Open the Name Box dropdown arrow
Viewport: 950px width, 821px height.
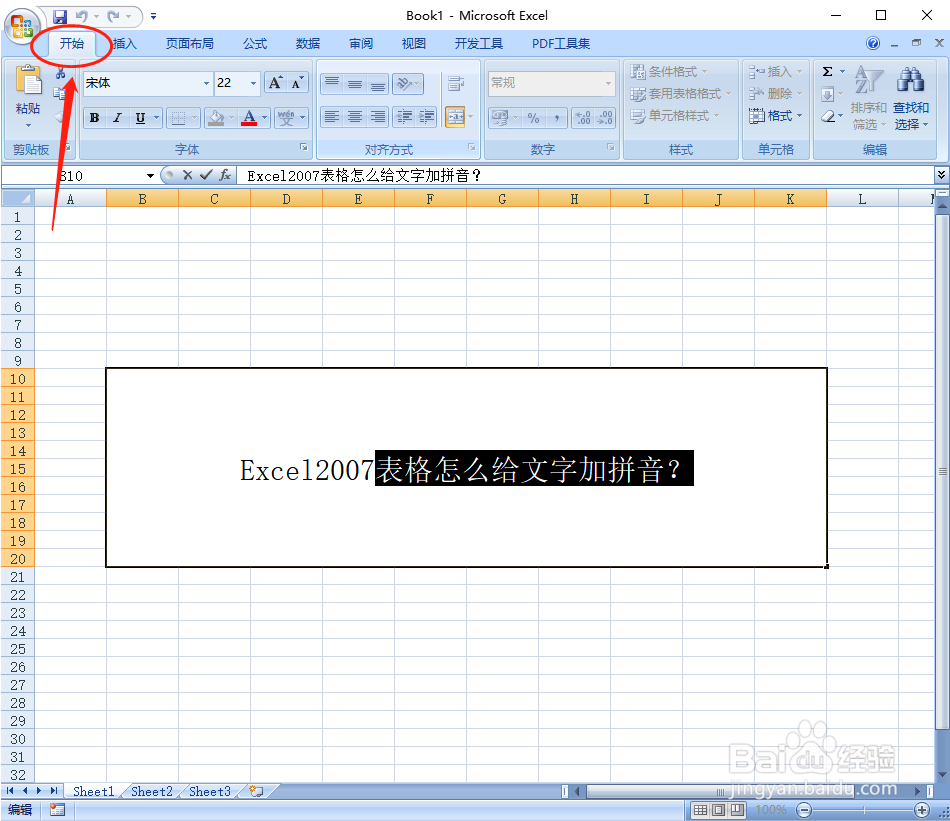(150, 176)
